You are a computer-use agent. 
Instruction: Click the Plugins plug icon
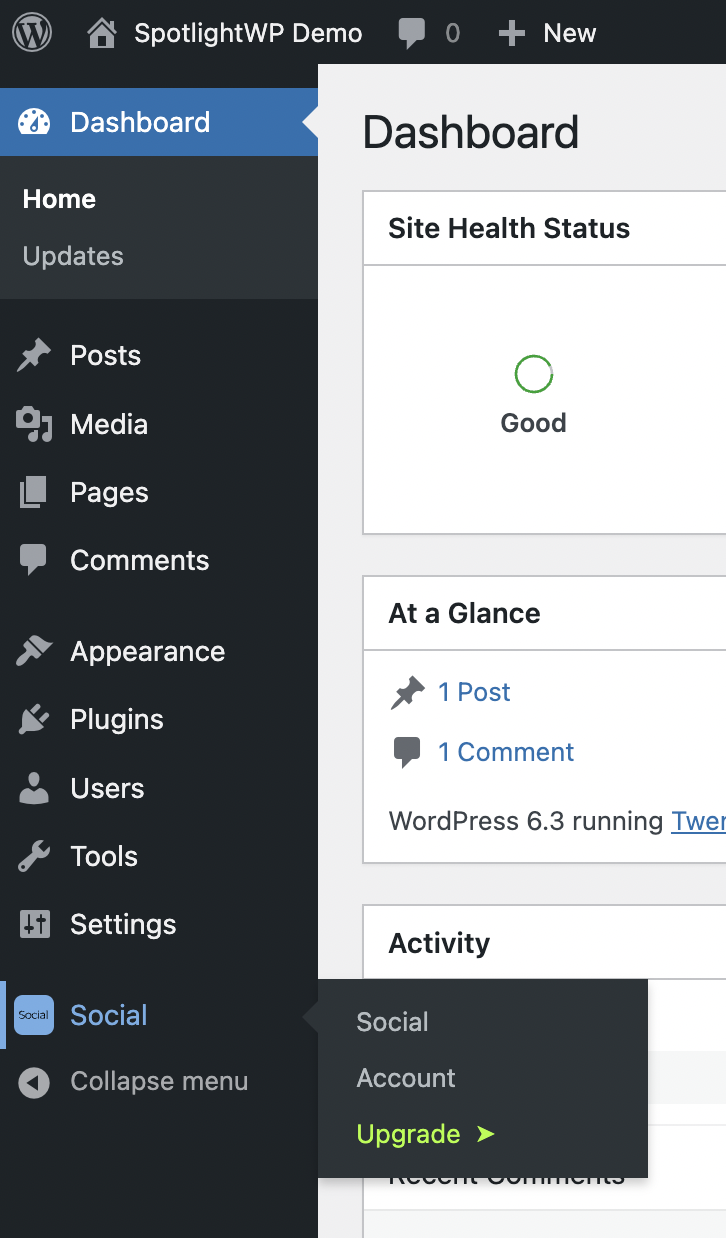click(34, 719)
